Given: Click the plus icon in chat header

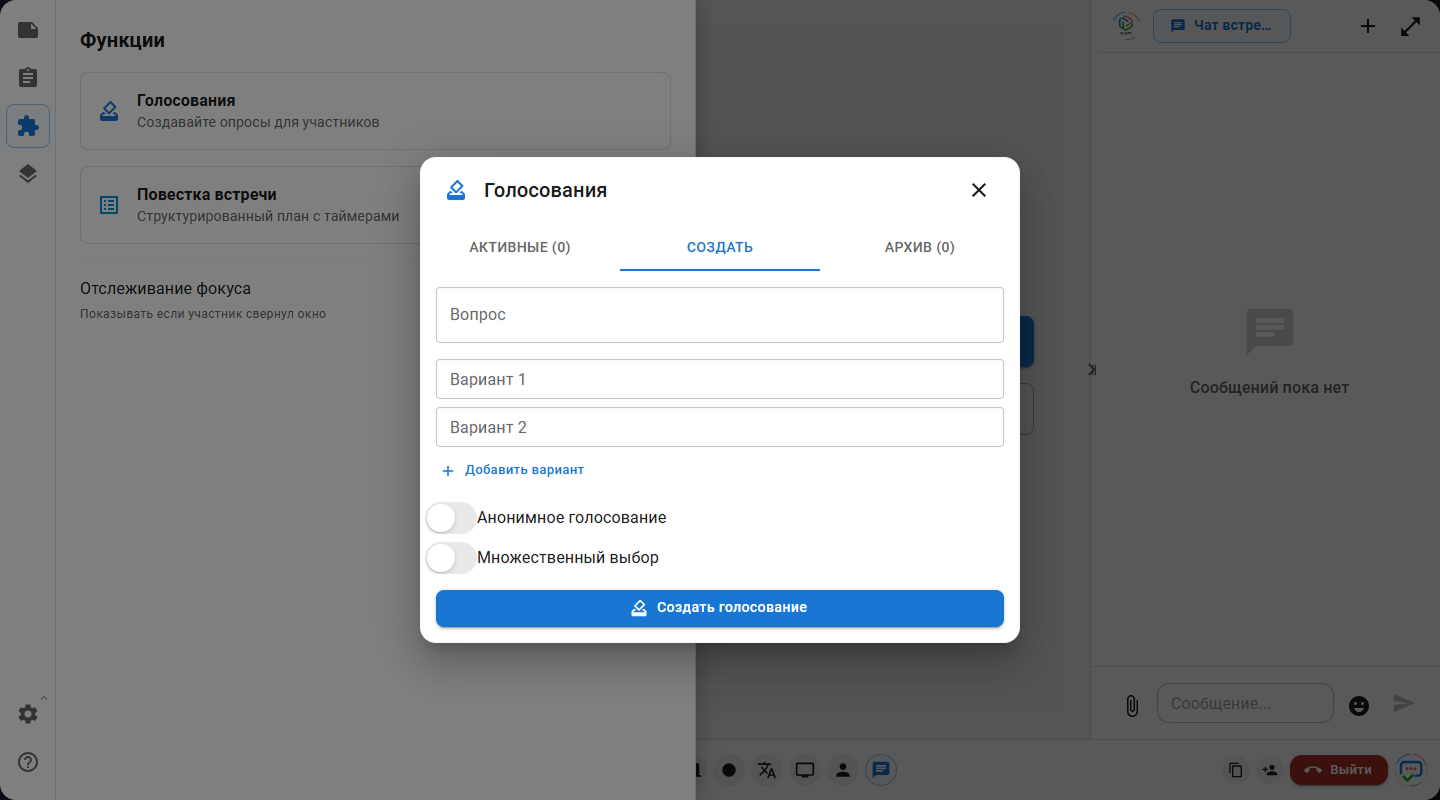Looking at the screenshot, I should (1368, 27).
